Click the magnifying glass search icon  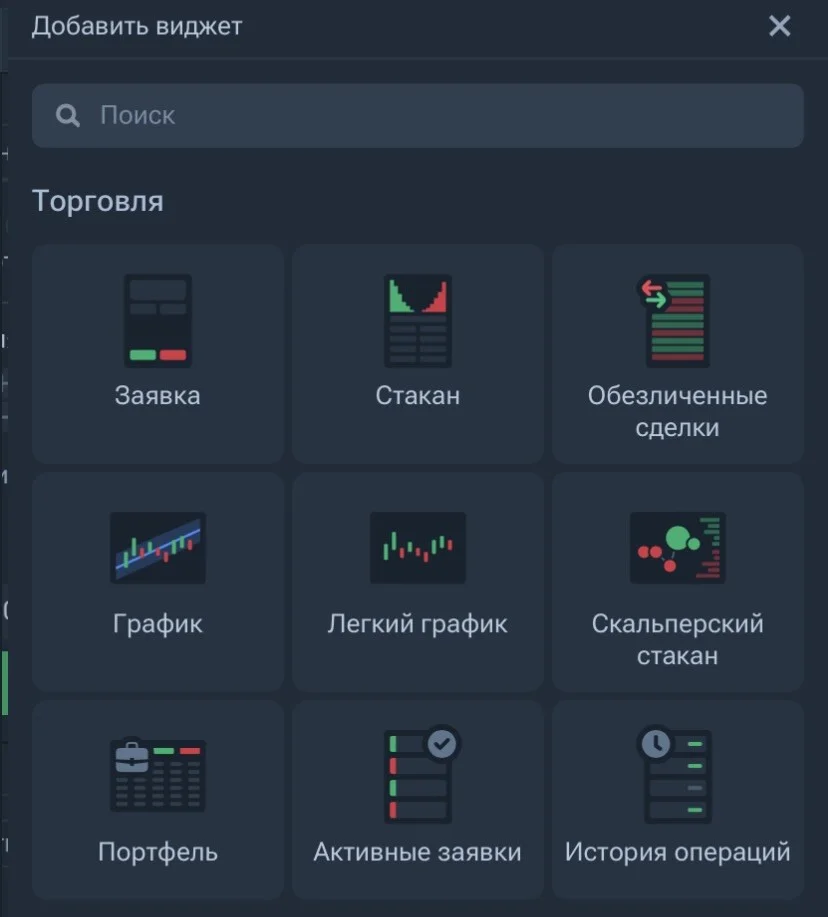click(68, 115)
